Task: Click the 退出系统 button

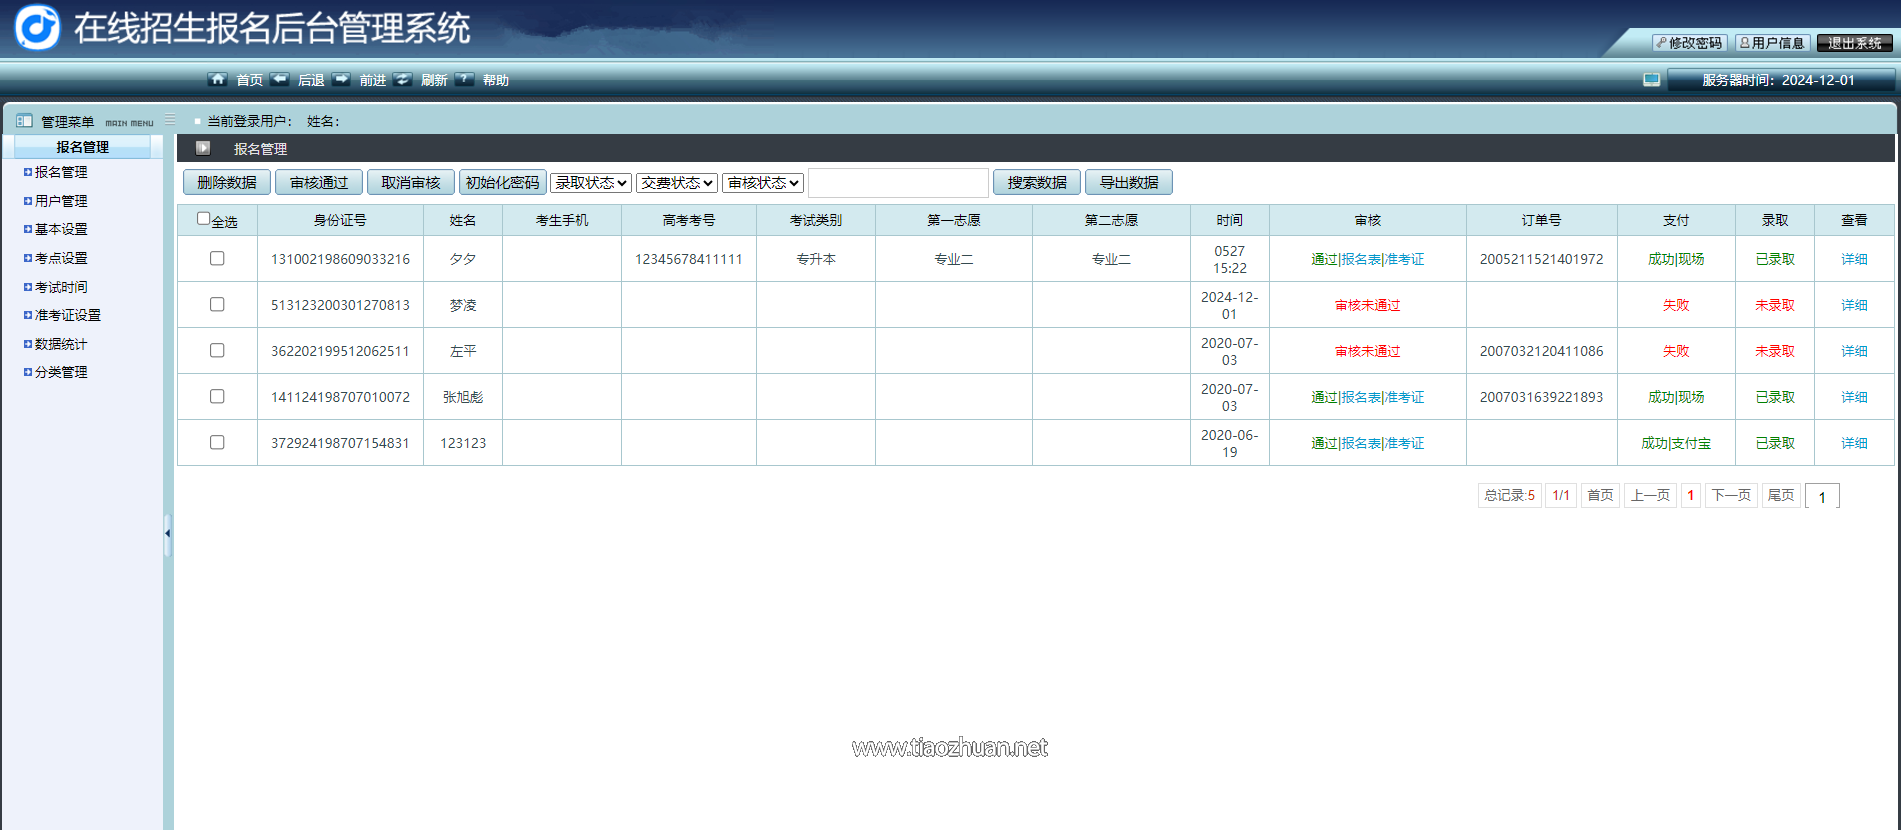Action: pos(1855,43)
